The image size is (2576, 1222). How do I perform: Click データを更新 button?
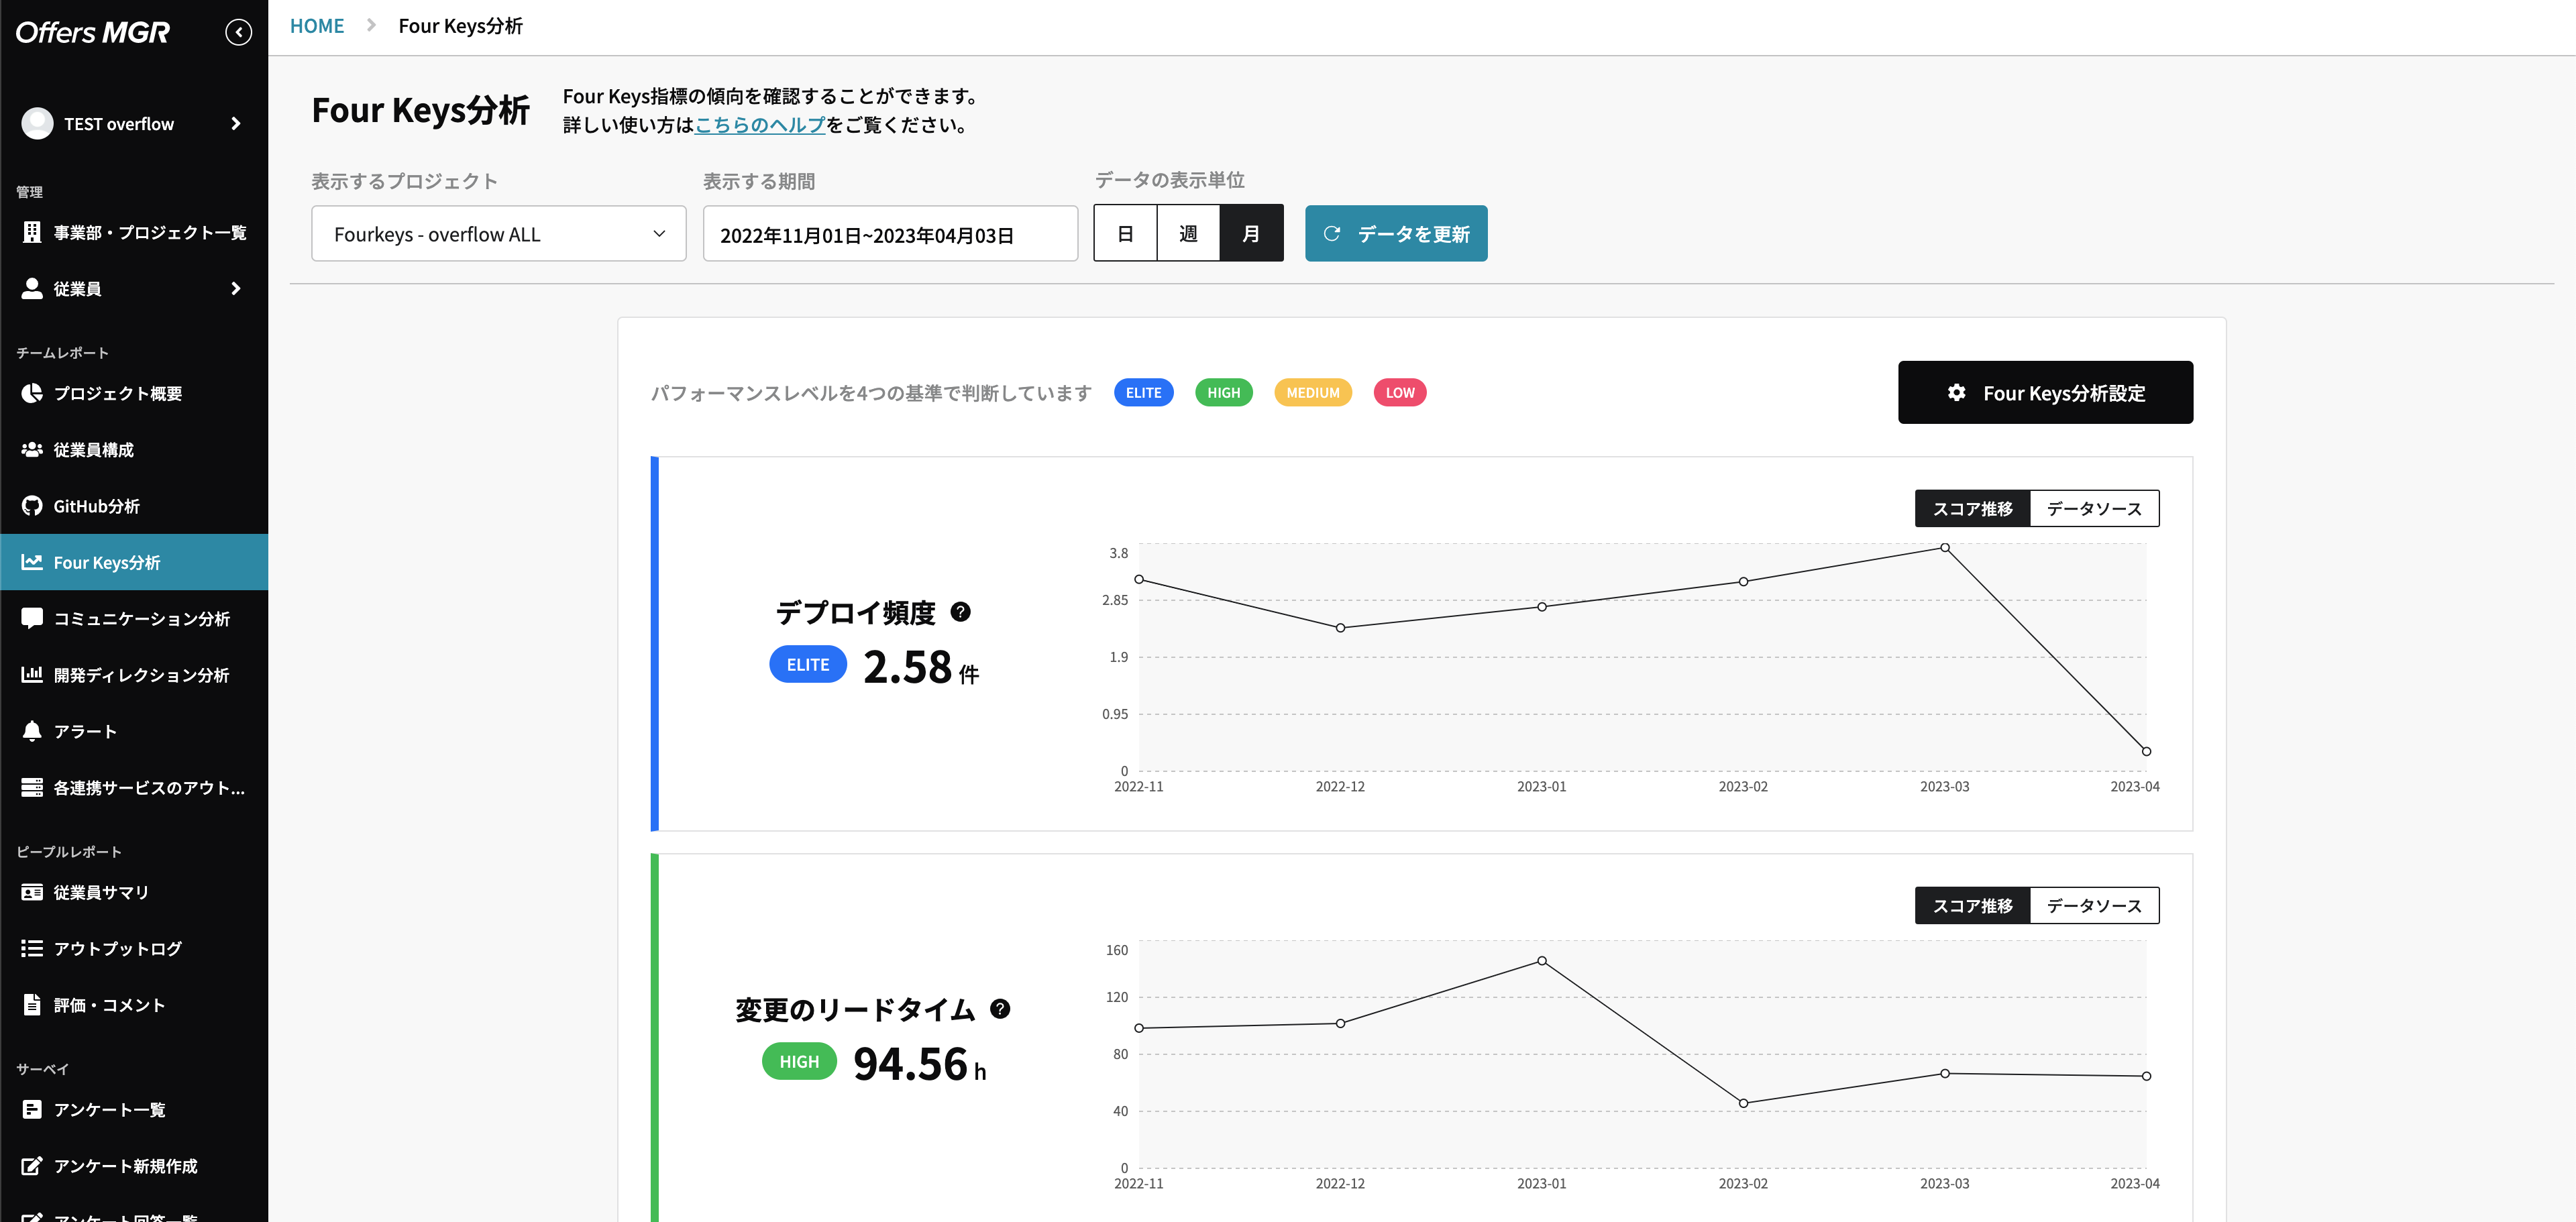point(1396,233)
